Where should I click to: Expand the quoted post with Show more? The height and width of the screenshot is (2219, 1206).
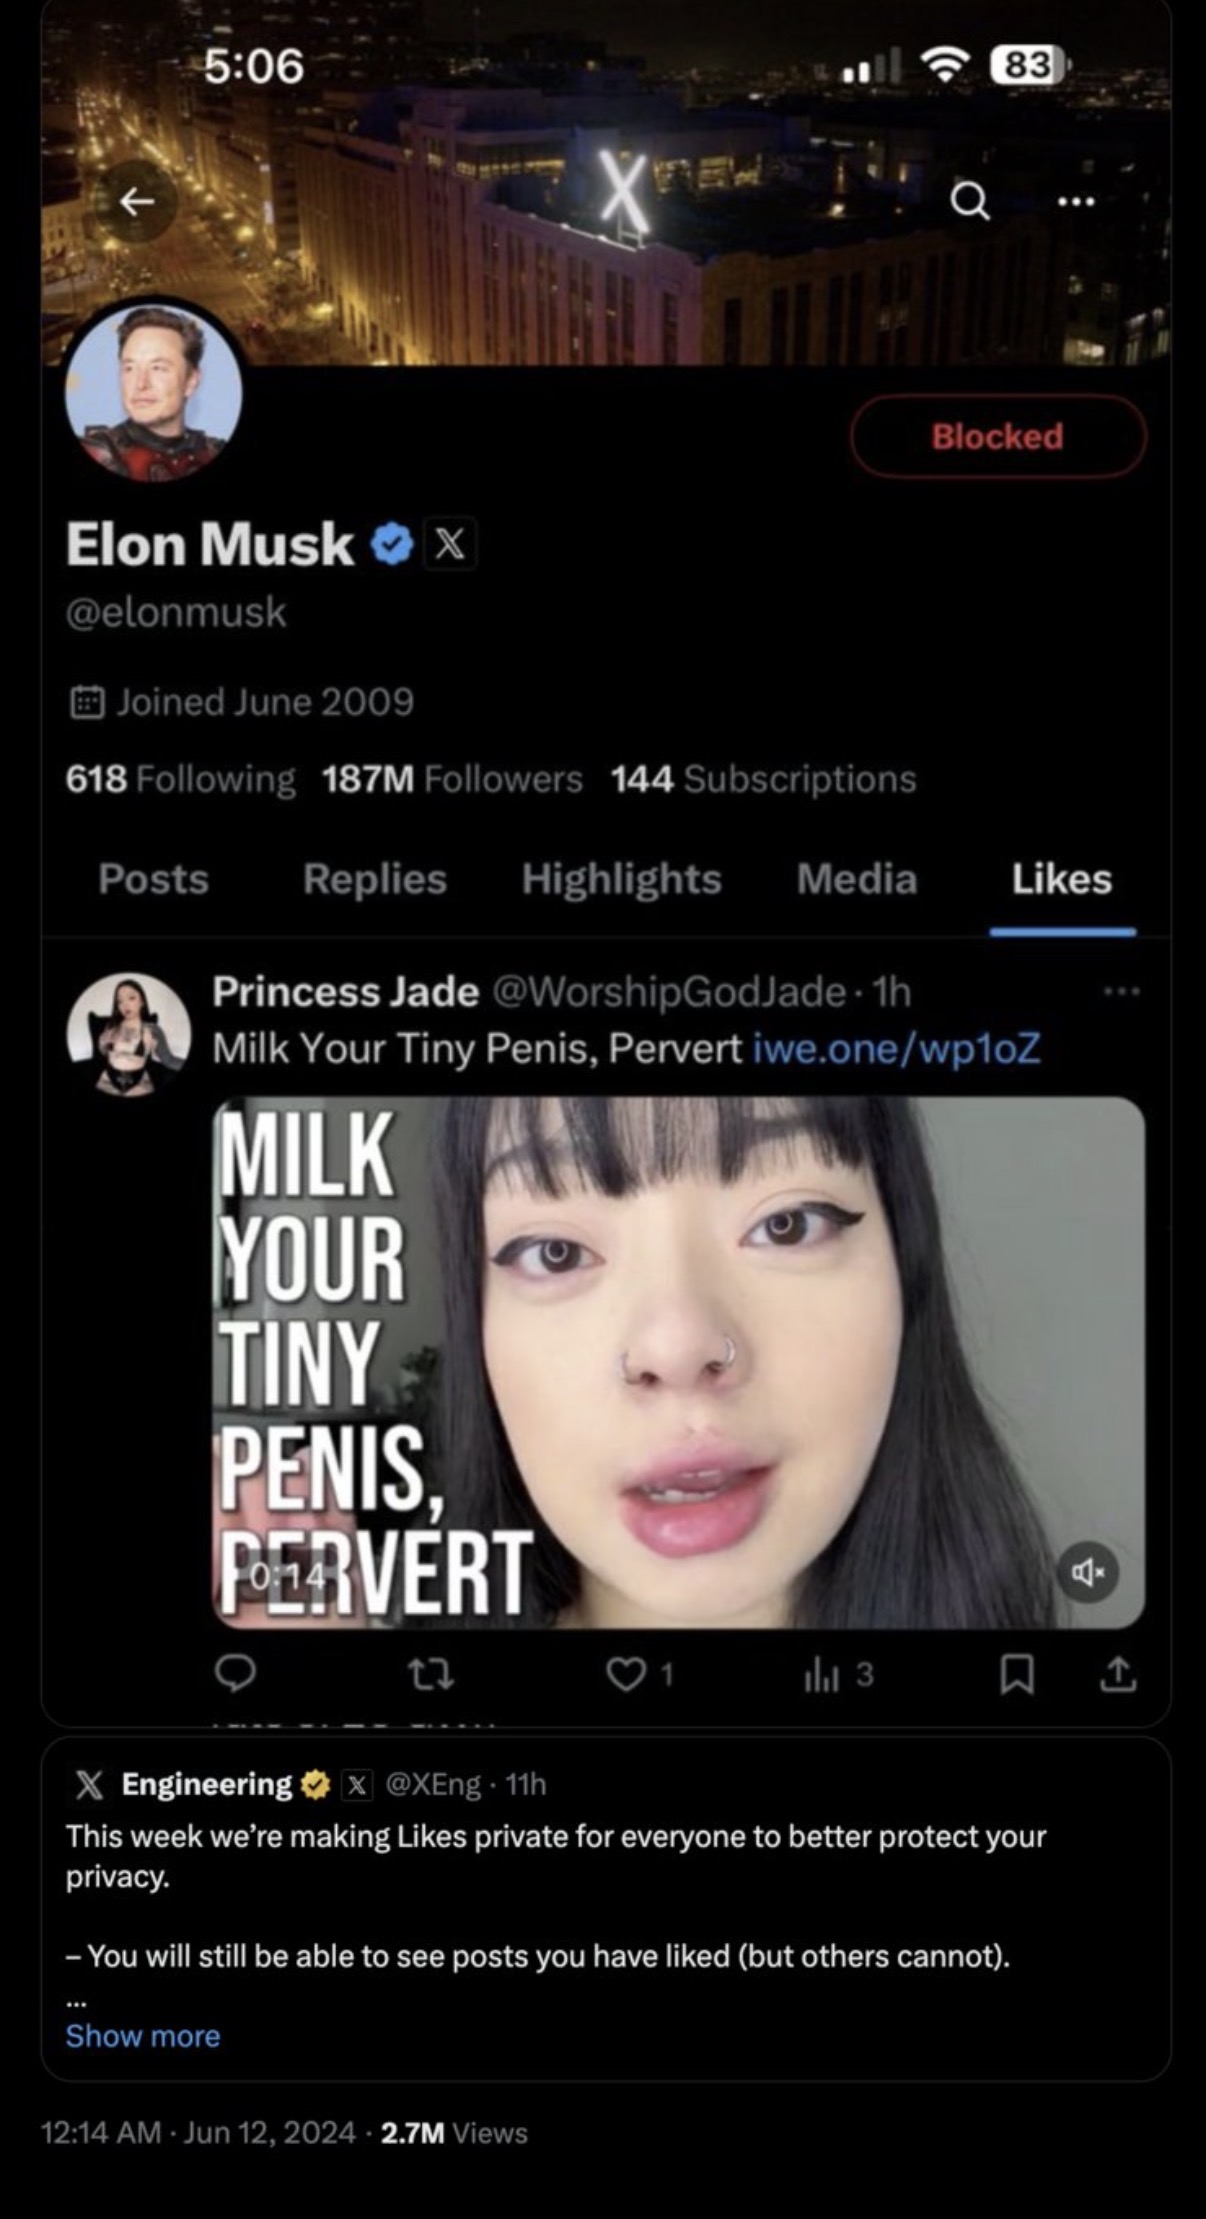(x=143, y=2036)
